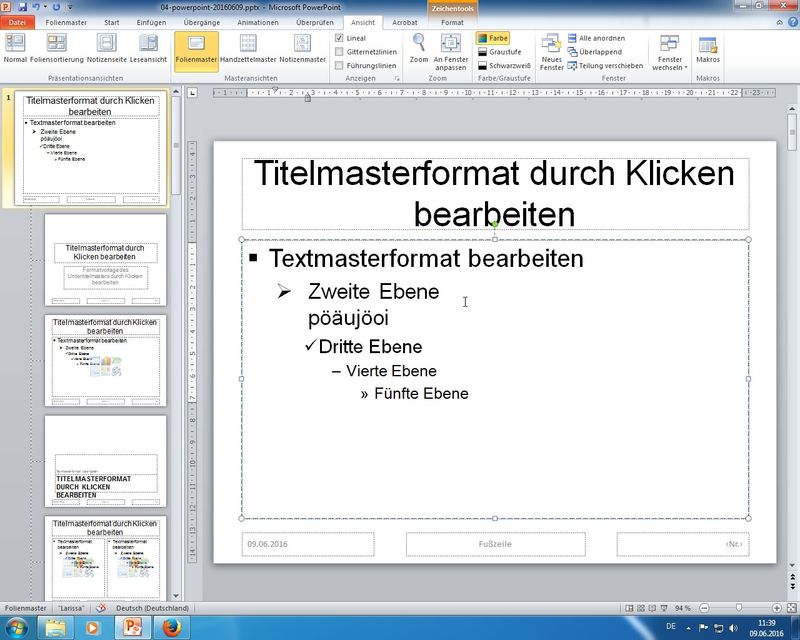The image size is (800, 640).
Task: Open the Handzettelmaster view
Action: point(248,49)
